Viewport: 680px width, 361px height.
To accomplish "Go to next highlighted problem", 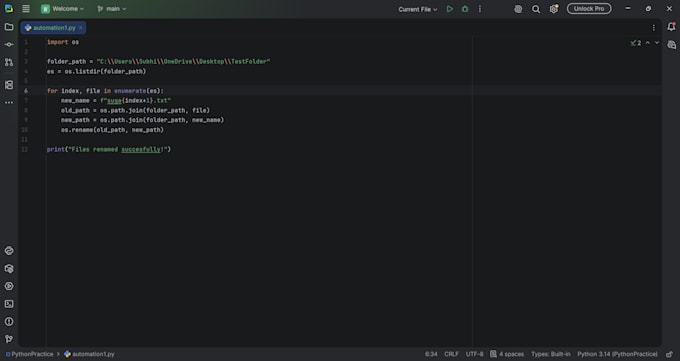I will [x=657, y=43].
